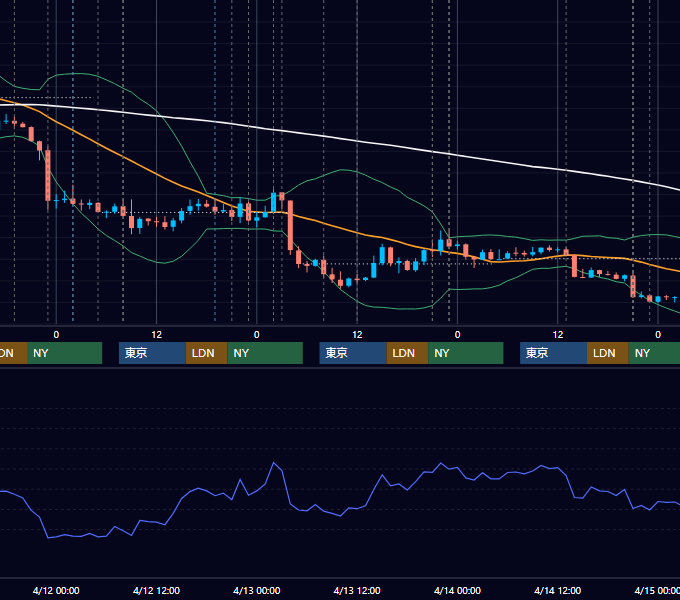The width and height of the screenshot is (680, 600).
Task: Click the 4/12 12:00 date label
Action: [156, 590]
